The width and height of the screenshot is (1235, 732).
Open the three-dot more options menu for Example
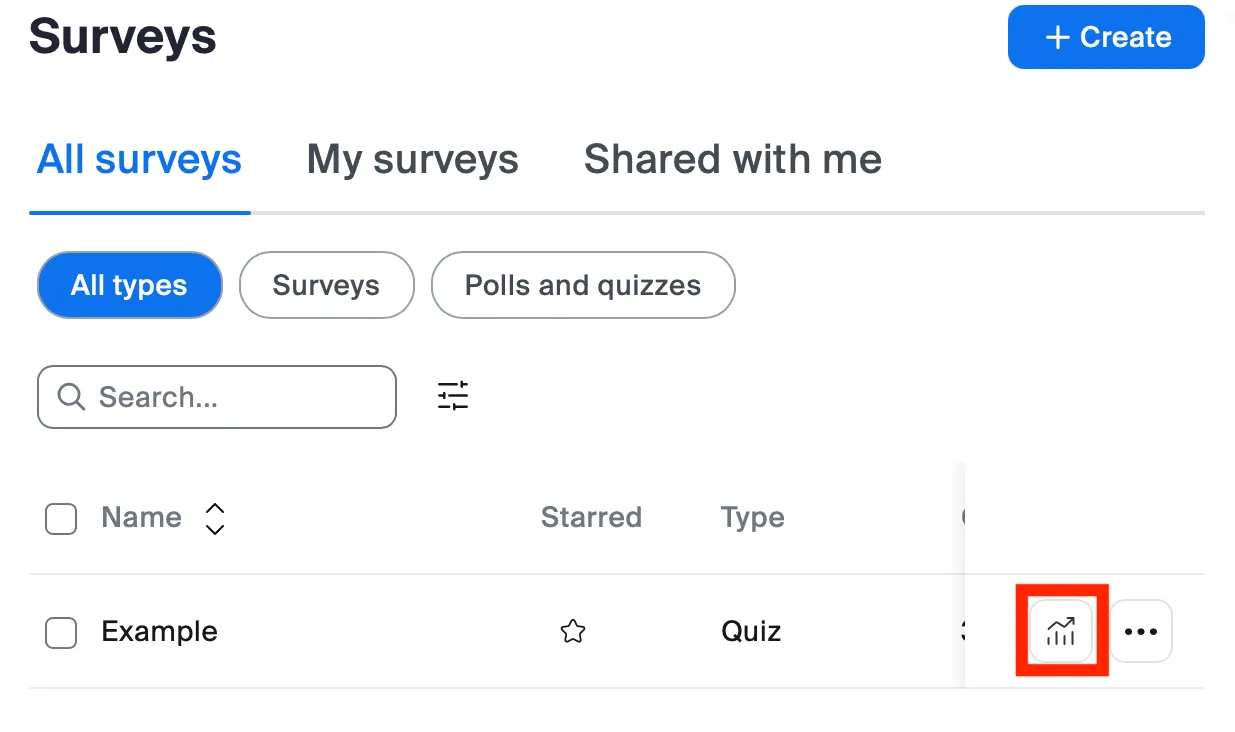click(1141, 631)
